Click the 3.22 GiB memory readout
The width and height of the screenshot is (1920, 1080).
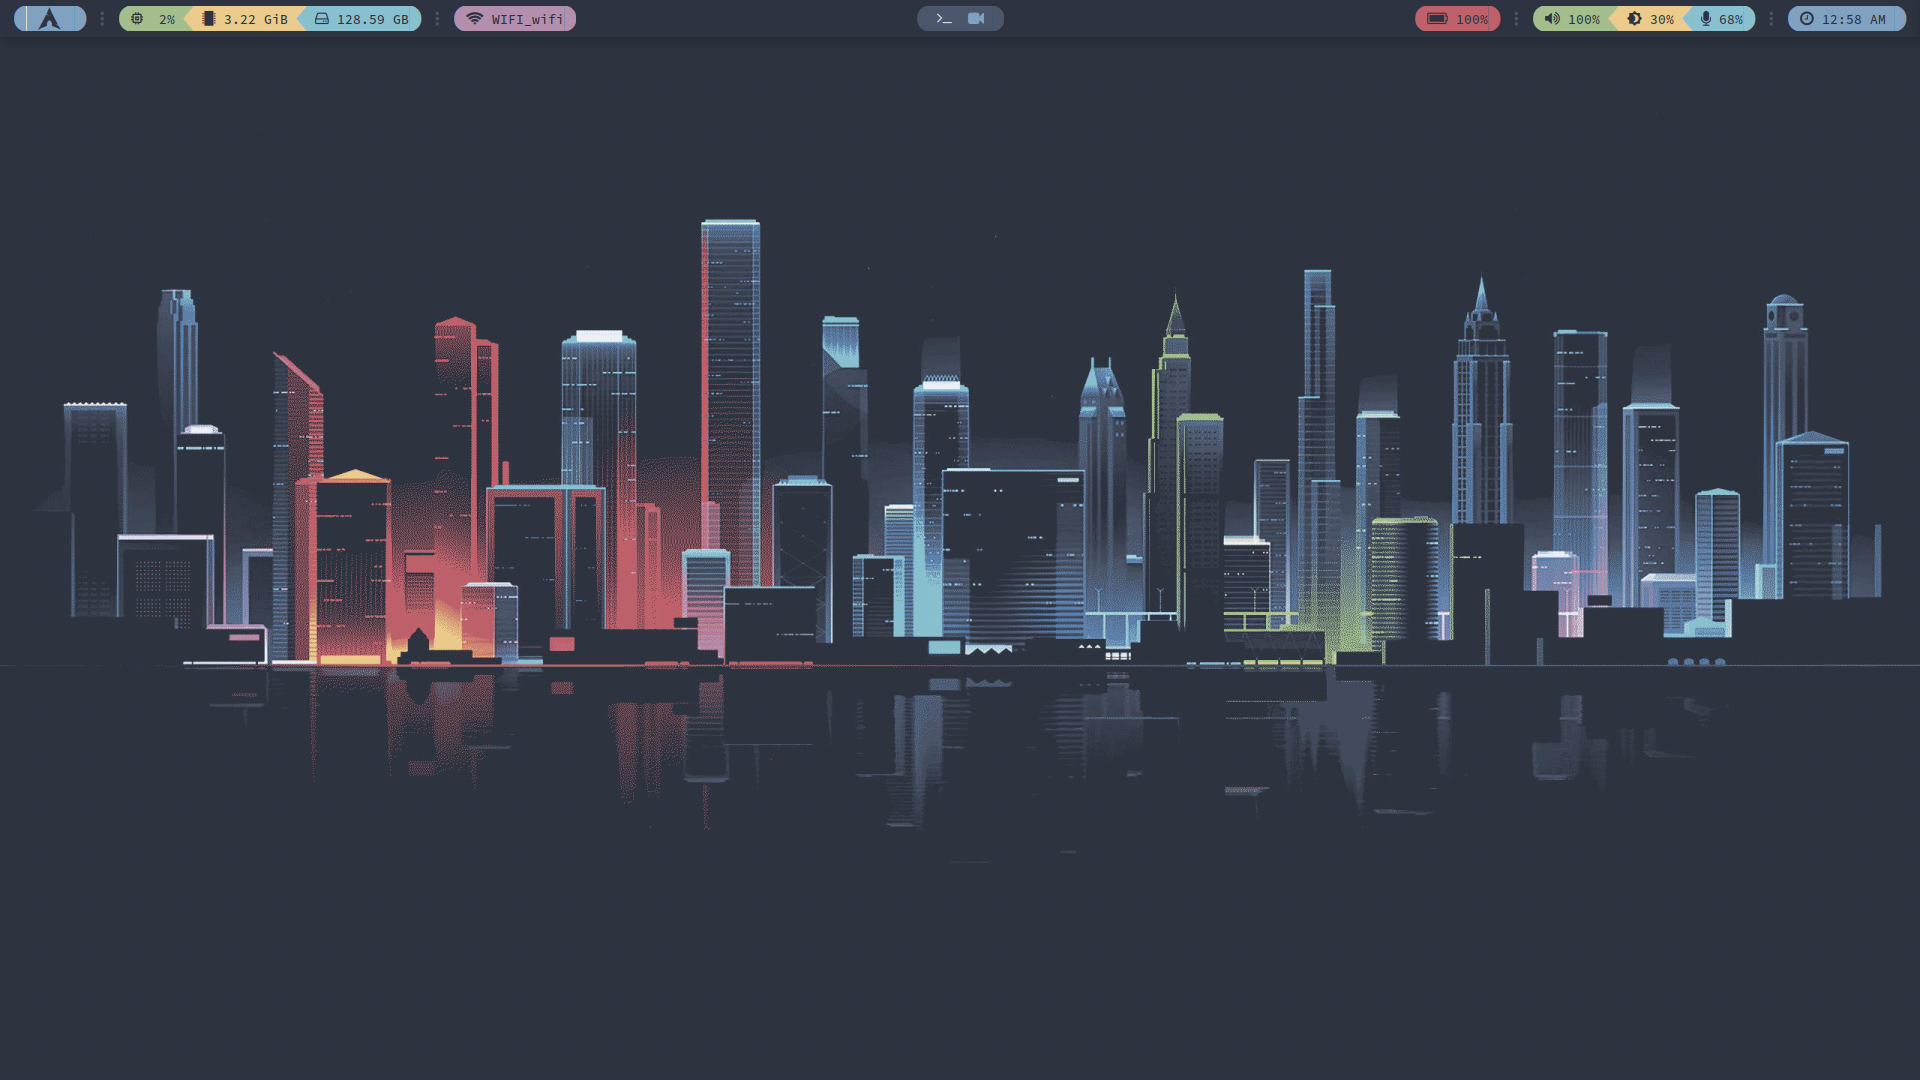tap(255, 19)
